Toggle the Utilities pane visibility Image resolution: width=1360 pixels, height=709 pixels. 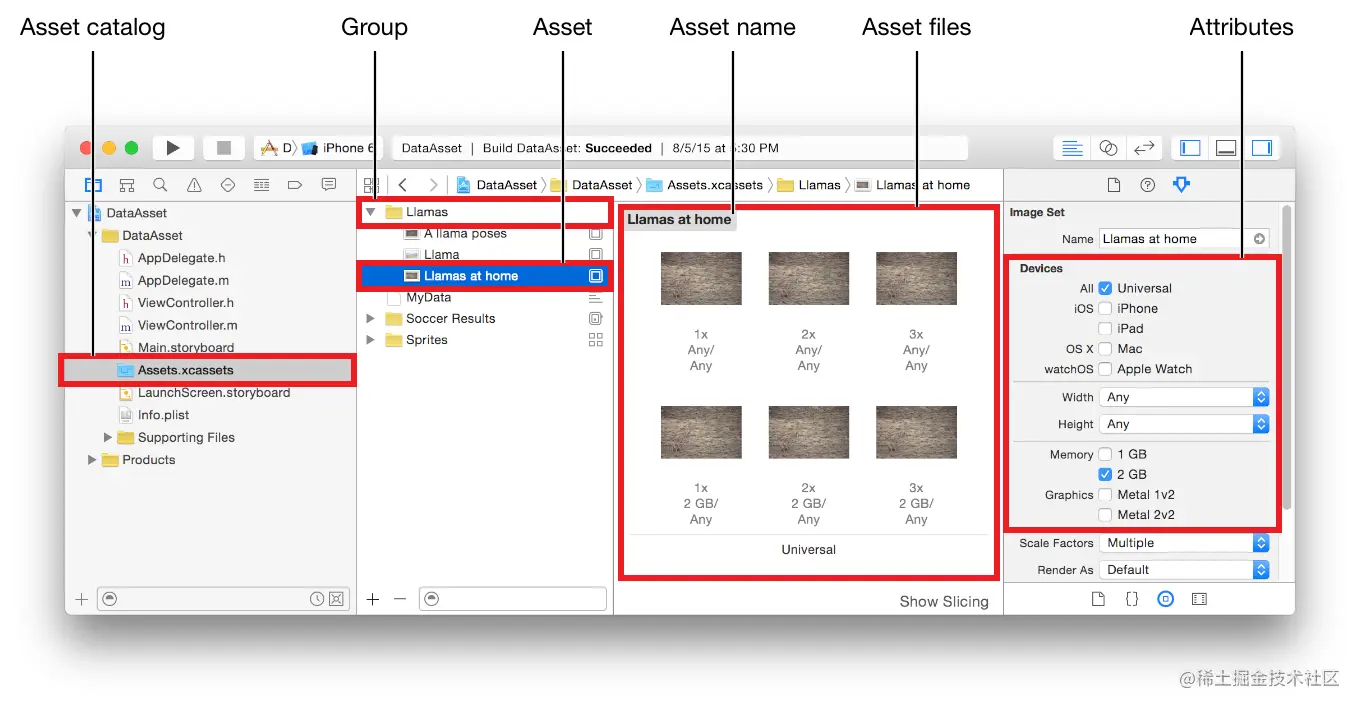click(x=1262, y=148)
